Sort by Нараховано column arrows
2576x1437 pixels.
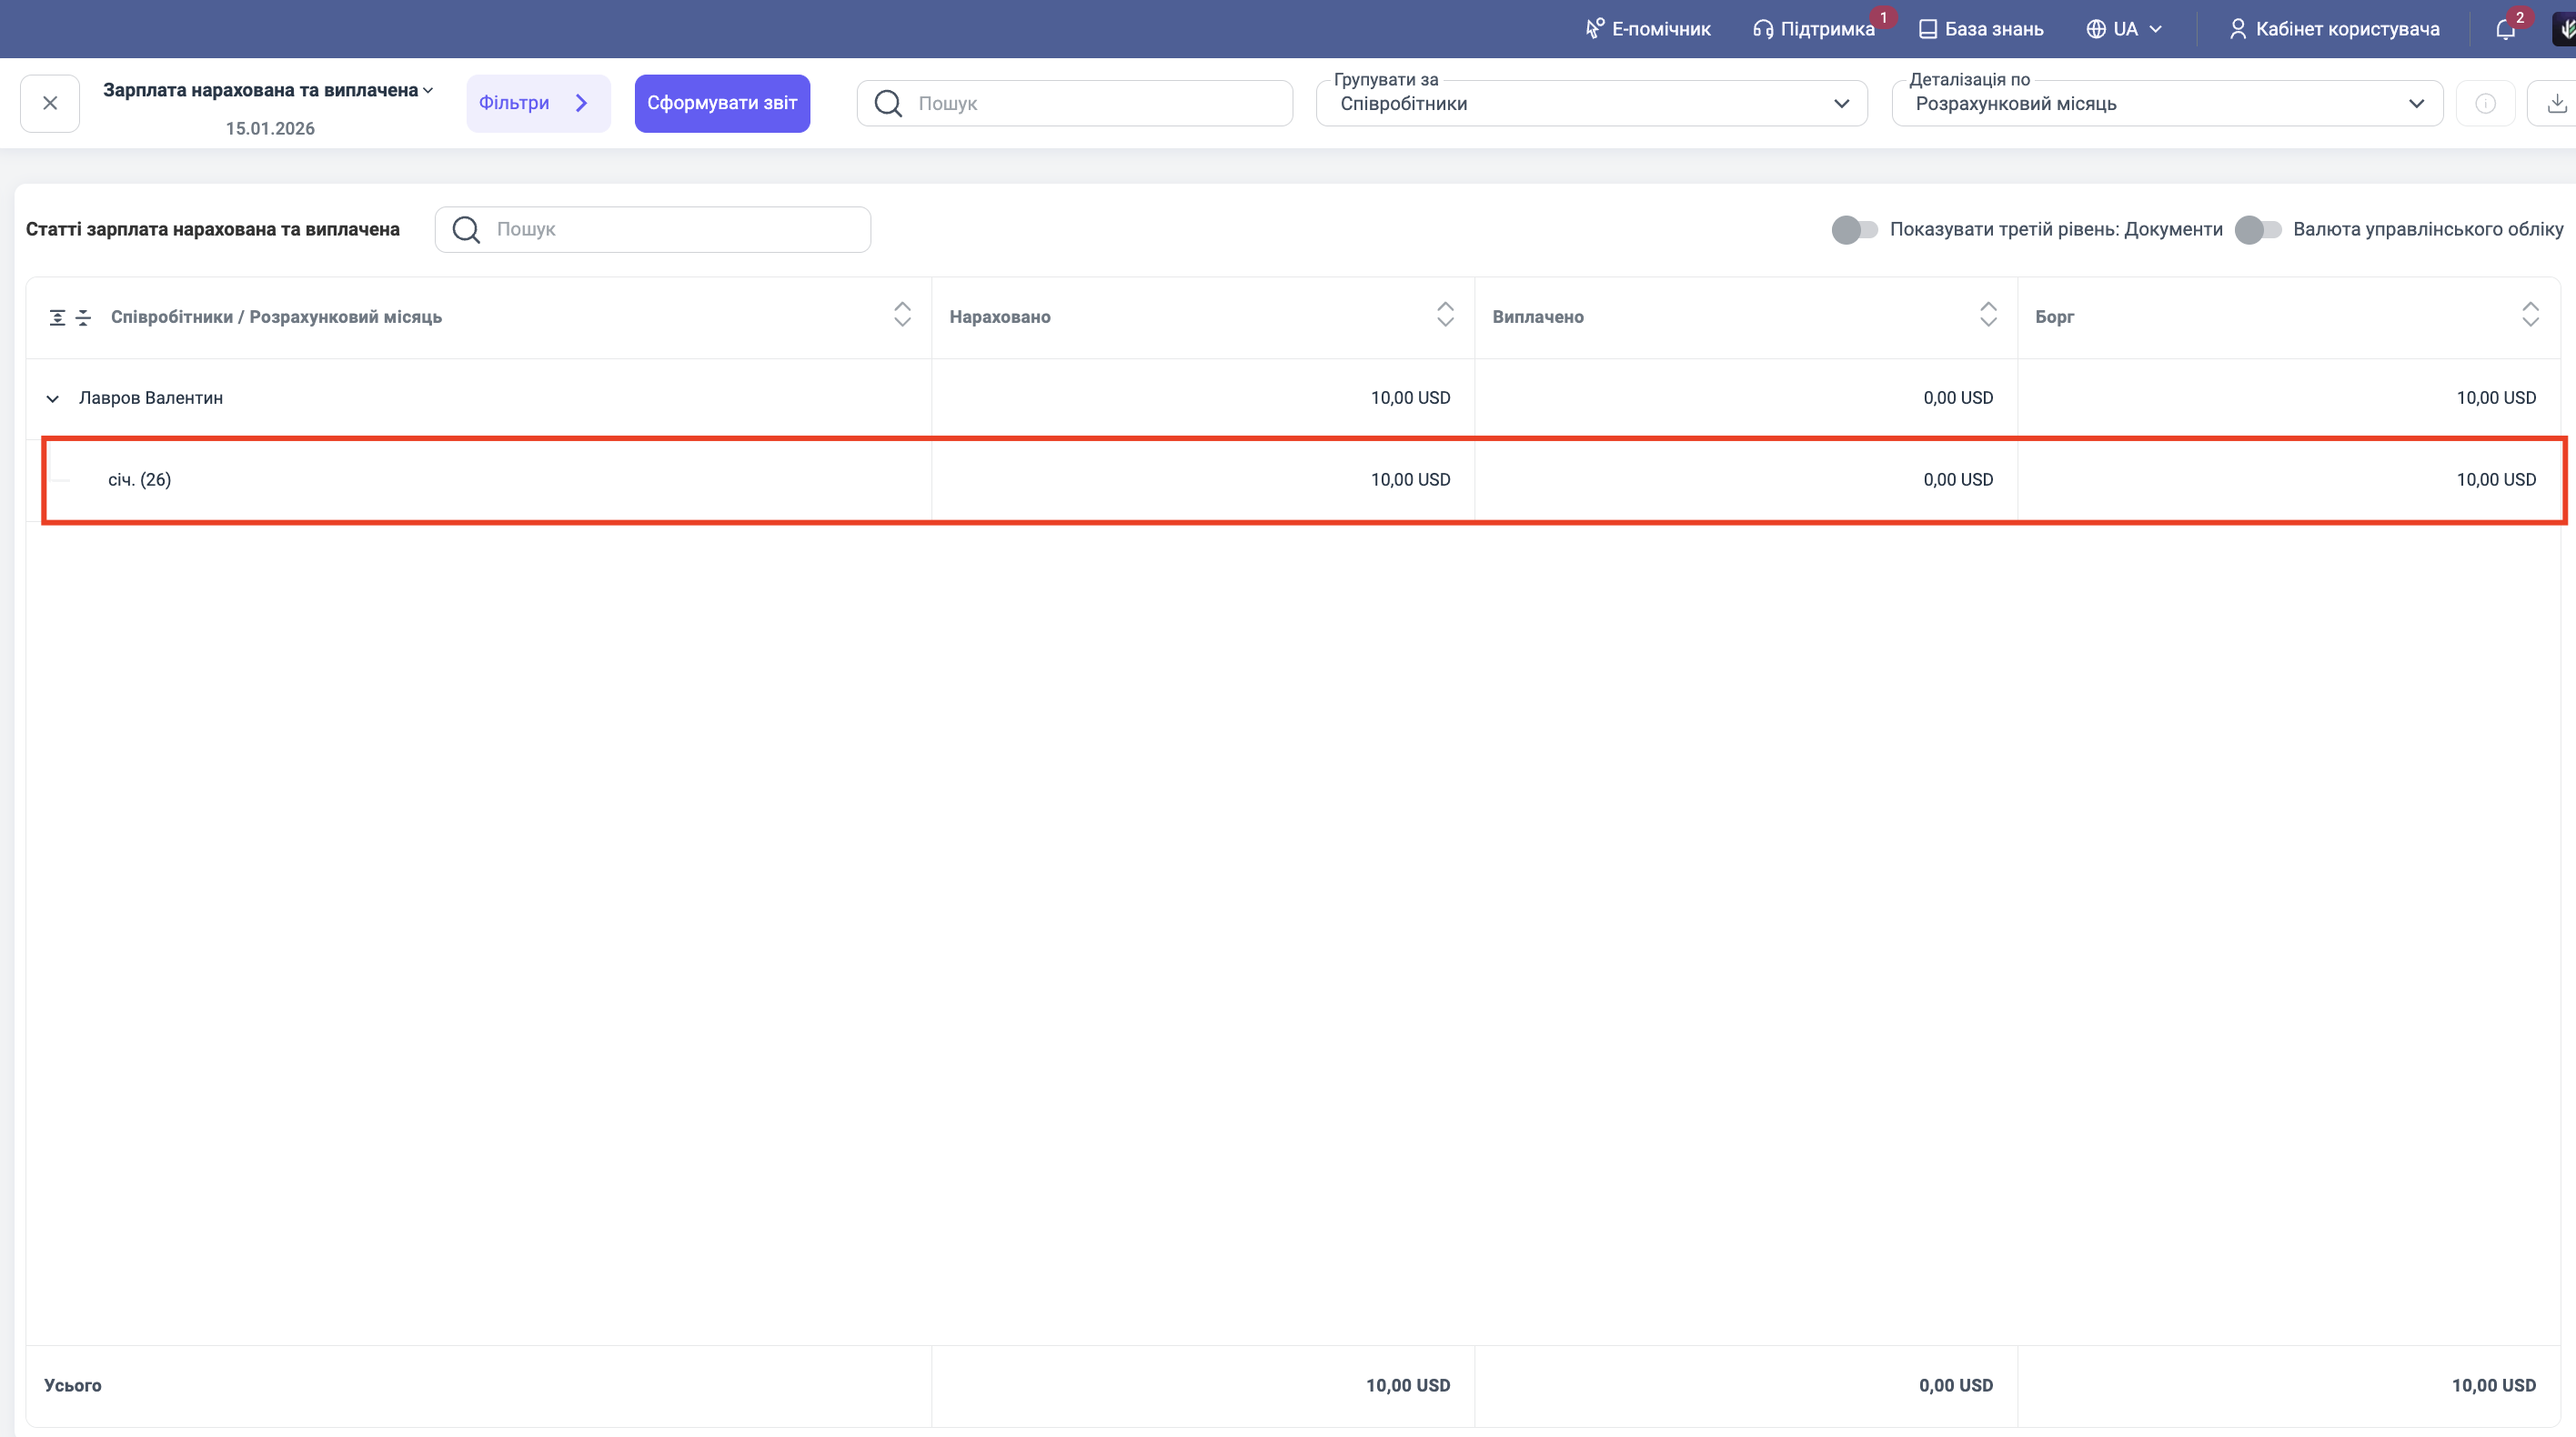(x=1445, y=315)
